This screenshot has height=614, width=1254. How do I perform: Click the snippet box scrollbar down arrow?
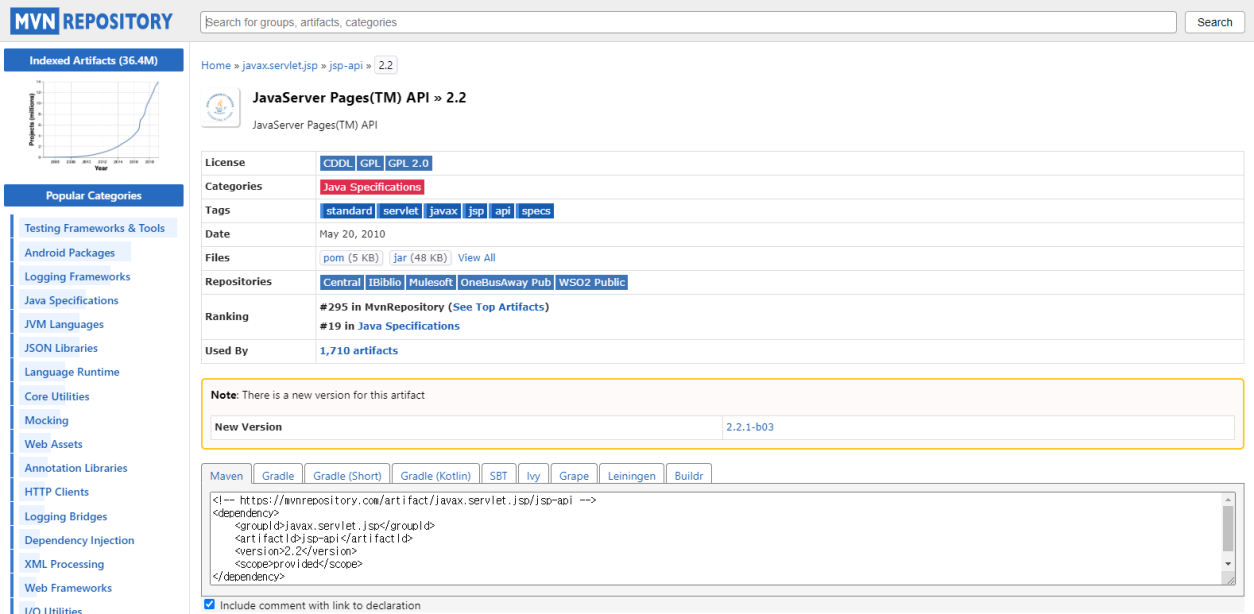coord(1228,564)
